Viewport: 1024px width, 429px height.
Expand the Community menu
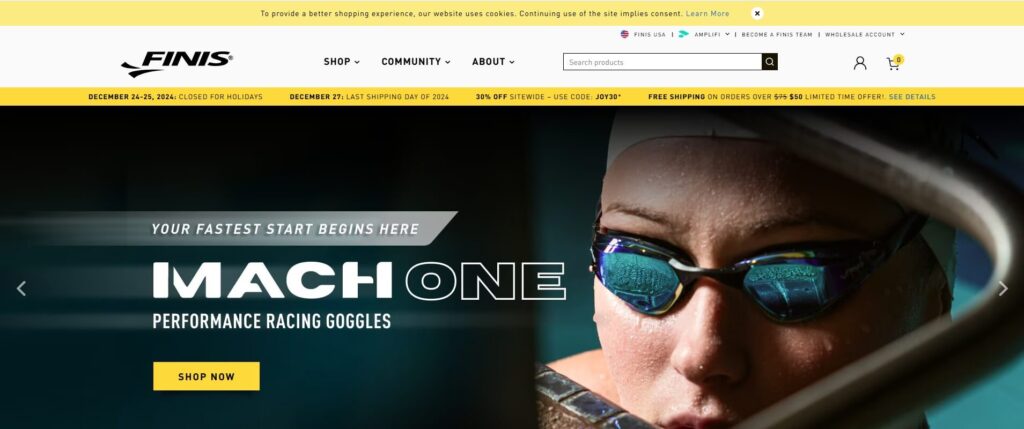pyautogui.click(x=415, y=61)
